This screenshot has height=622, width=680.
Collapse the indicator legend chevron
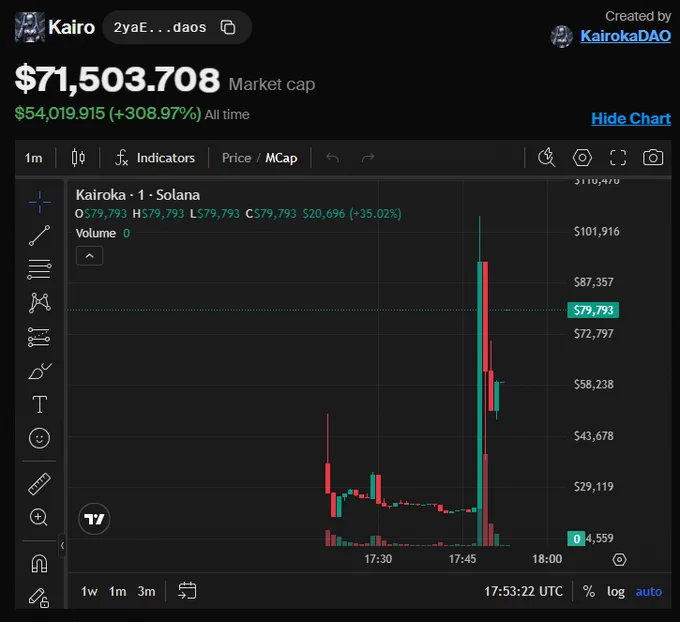tap(89, 256)
